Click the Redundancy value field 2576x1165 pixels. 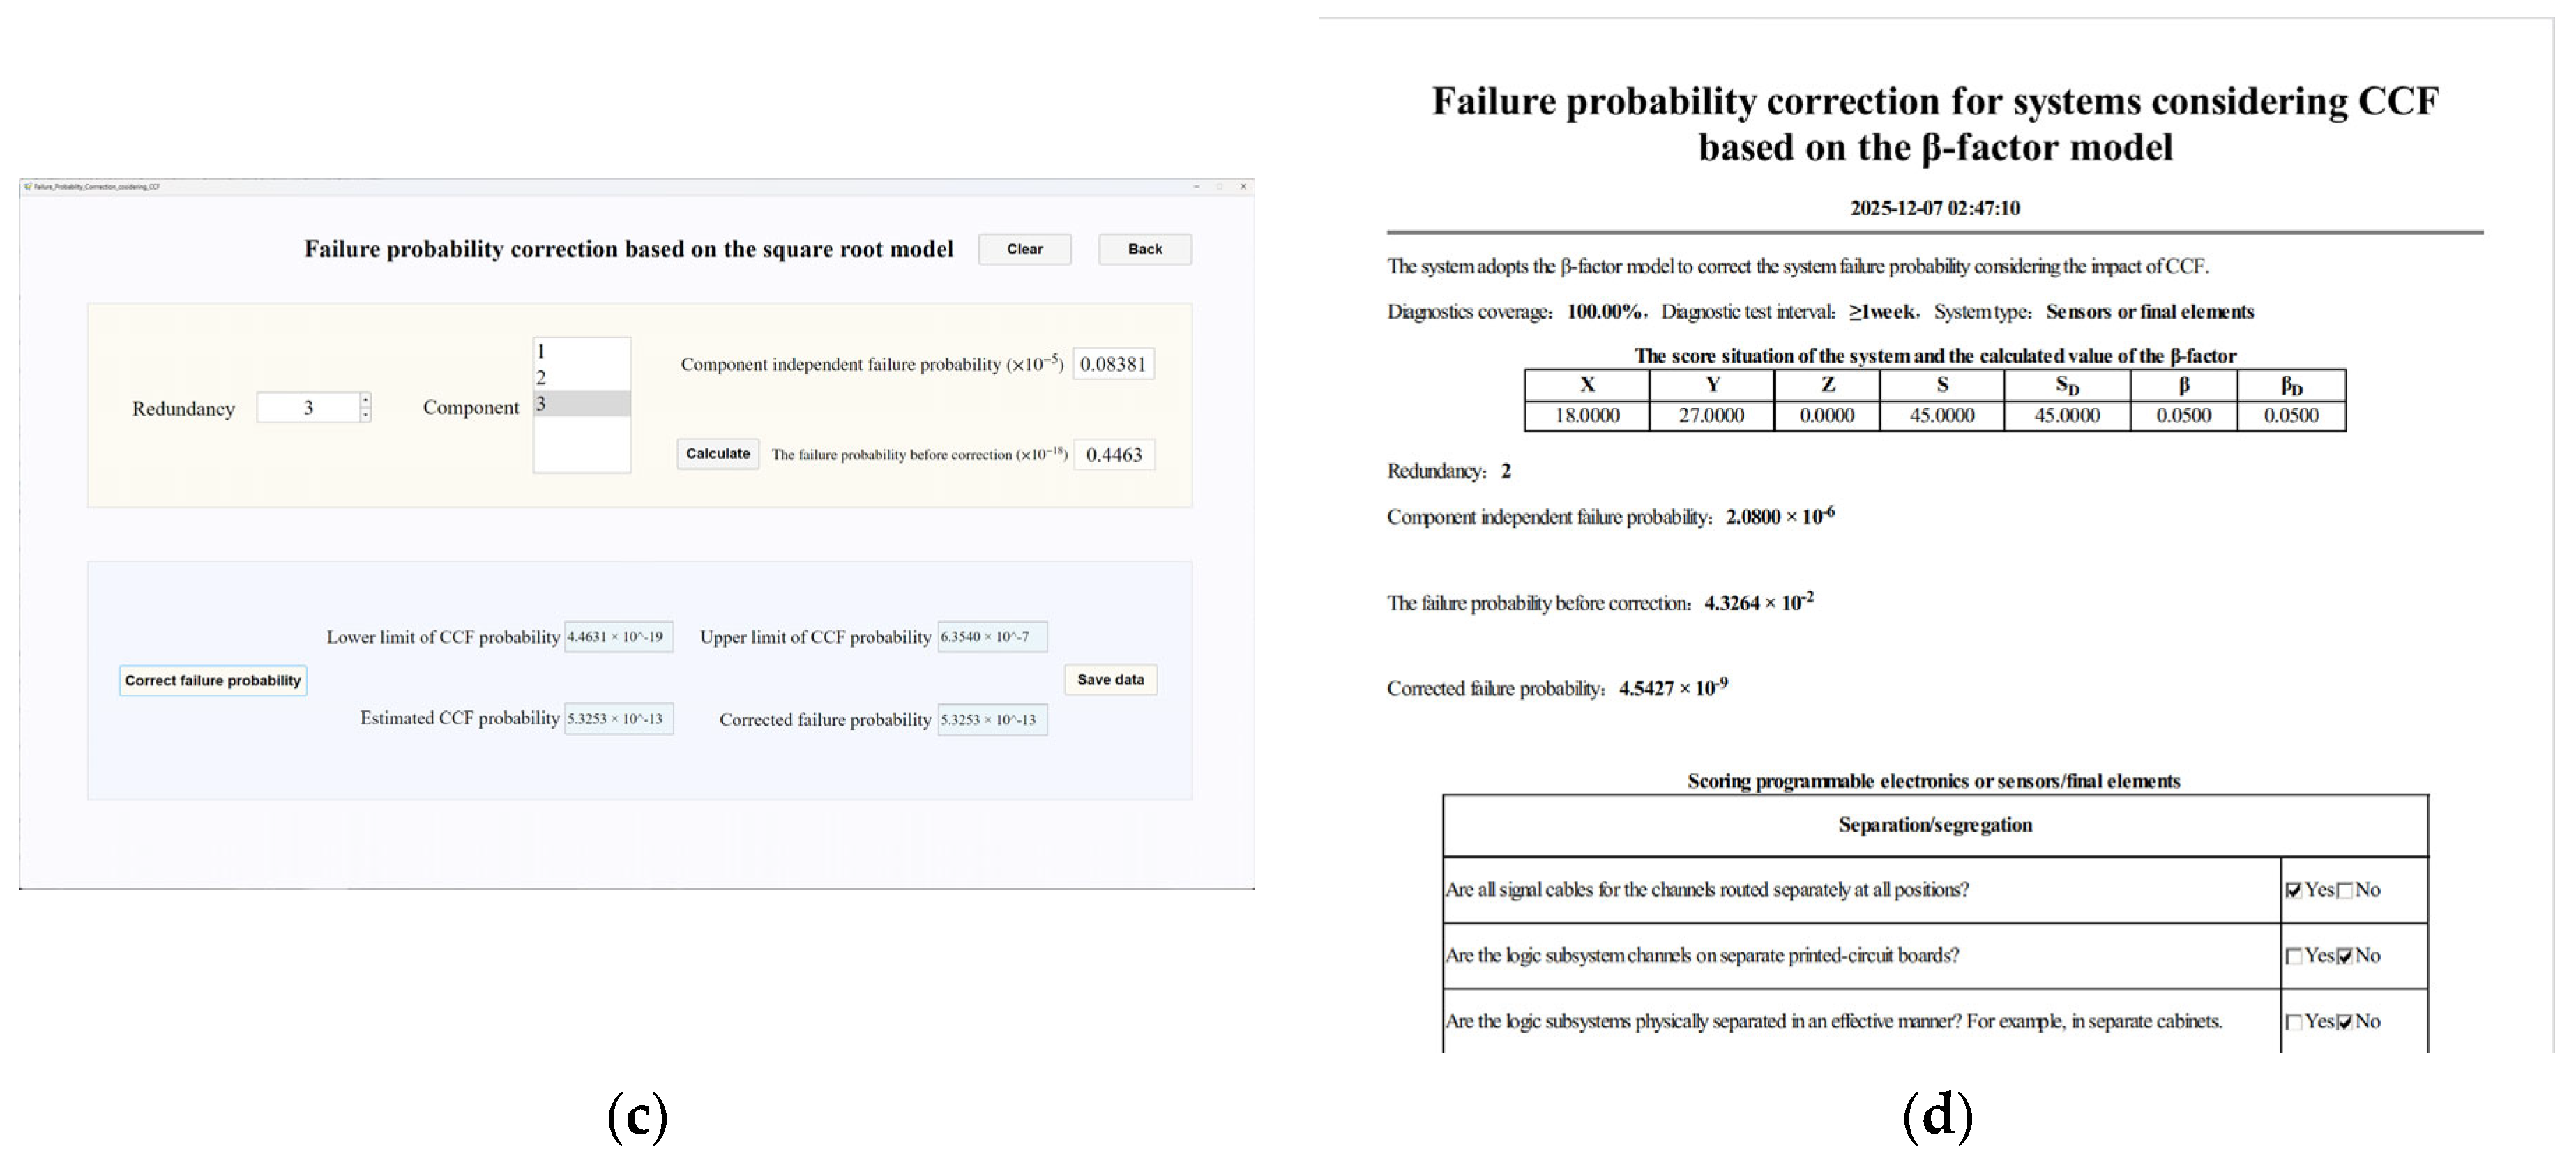pyautogui.click(x=308, y=408)
